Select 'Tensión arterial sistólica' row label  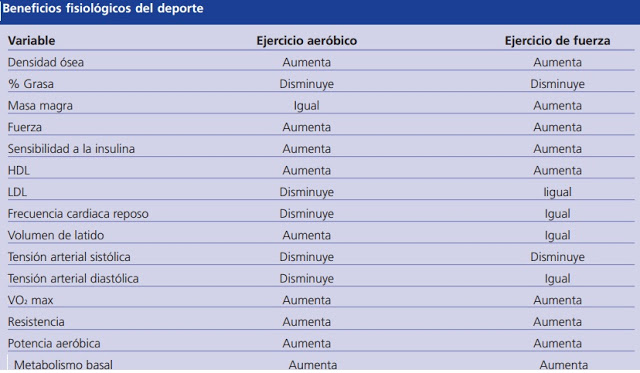(69, 257)
